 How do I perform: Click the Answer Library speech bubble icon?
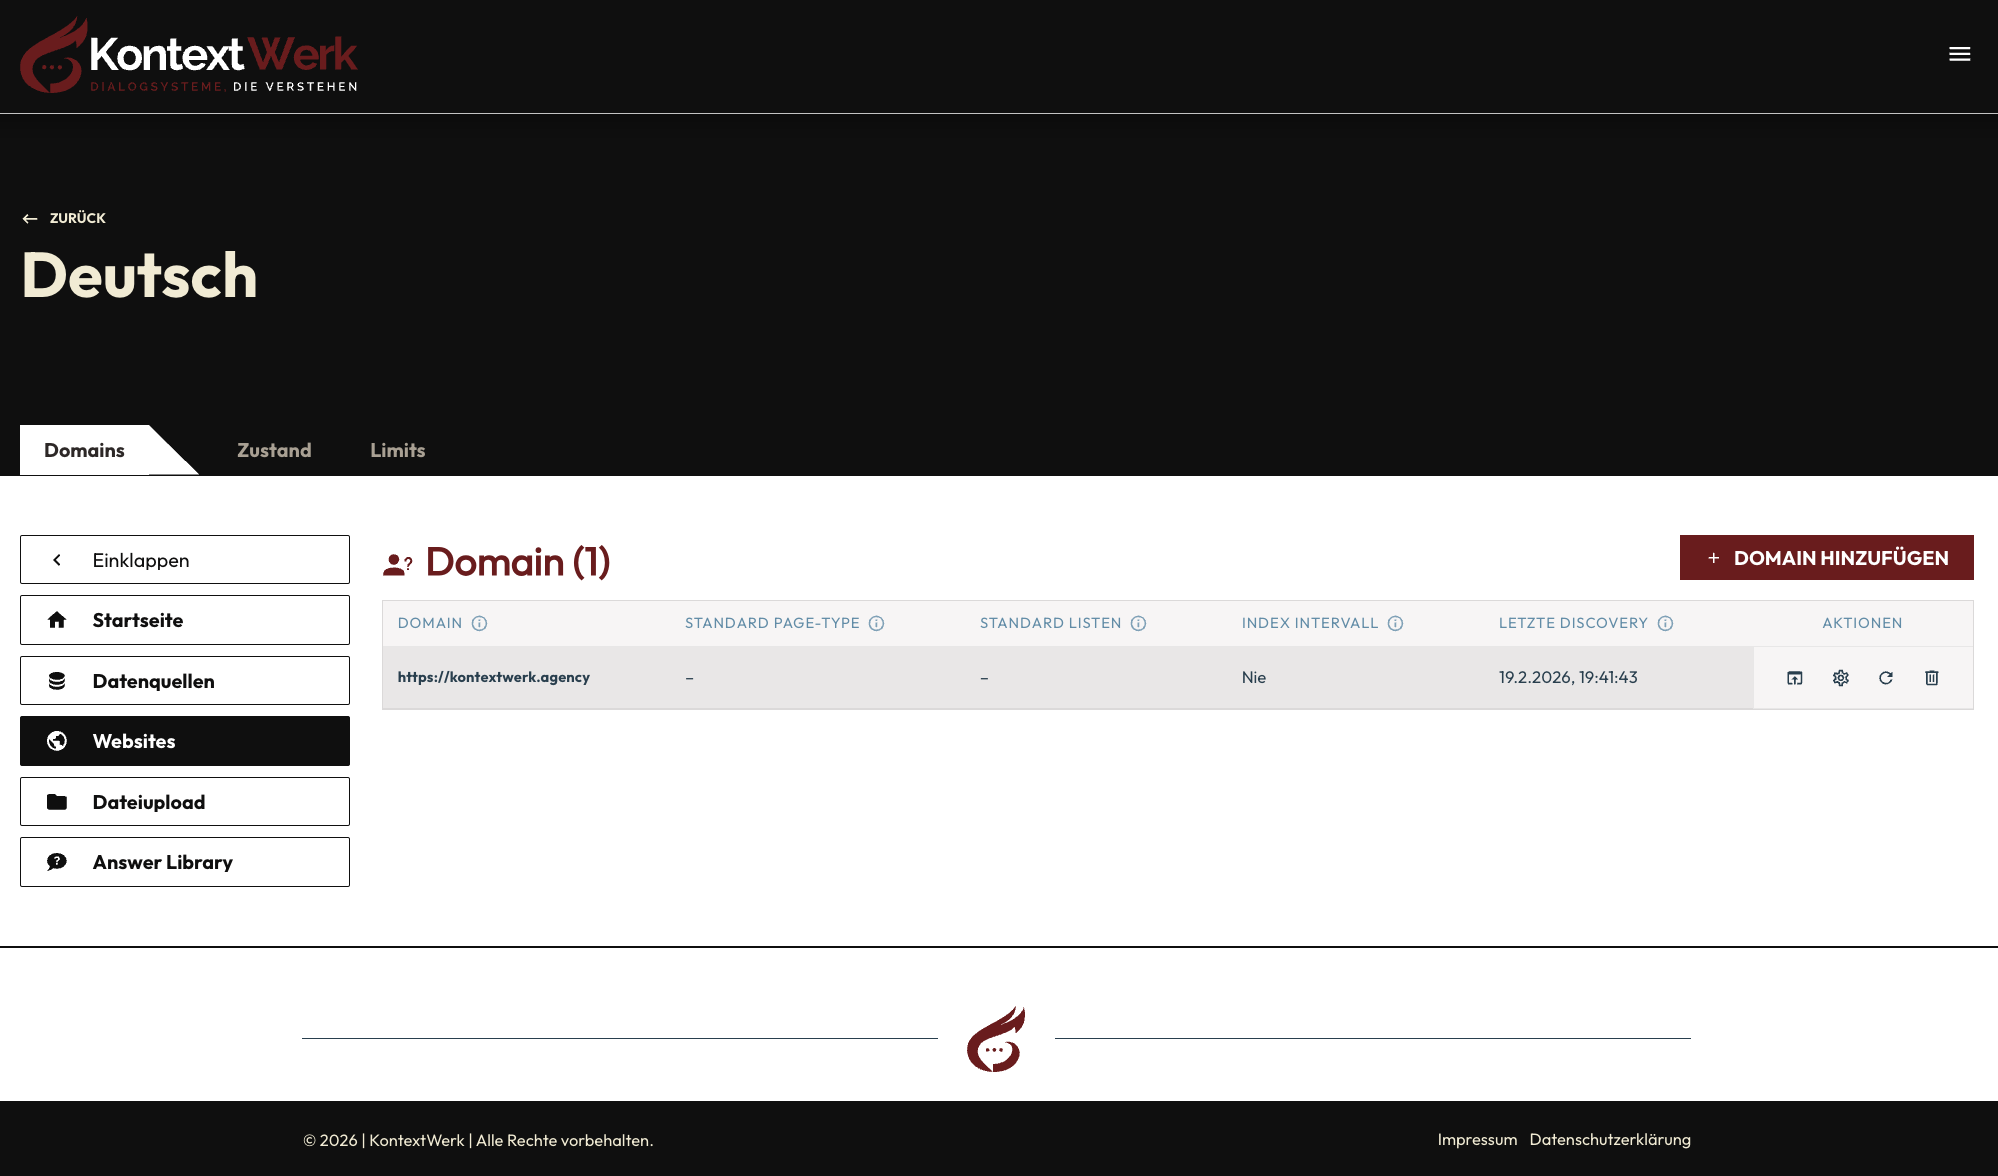pos(57,861)
